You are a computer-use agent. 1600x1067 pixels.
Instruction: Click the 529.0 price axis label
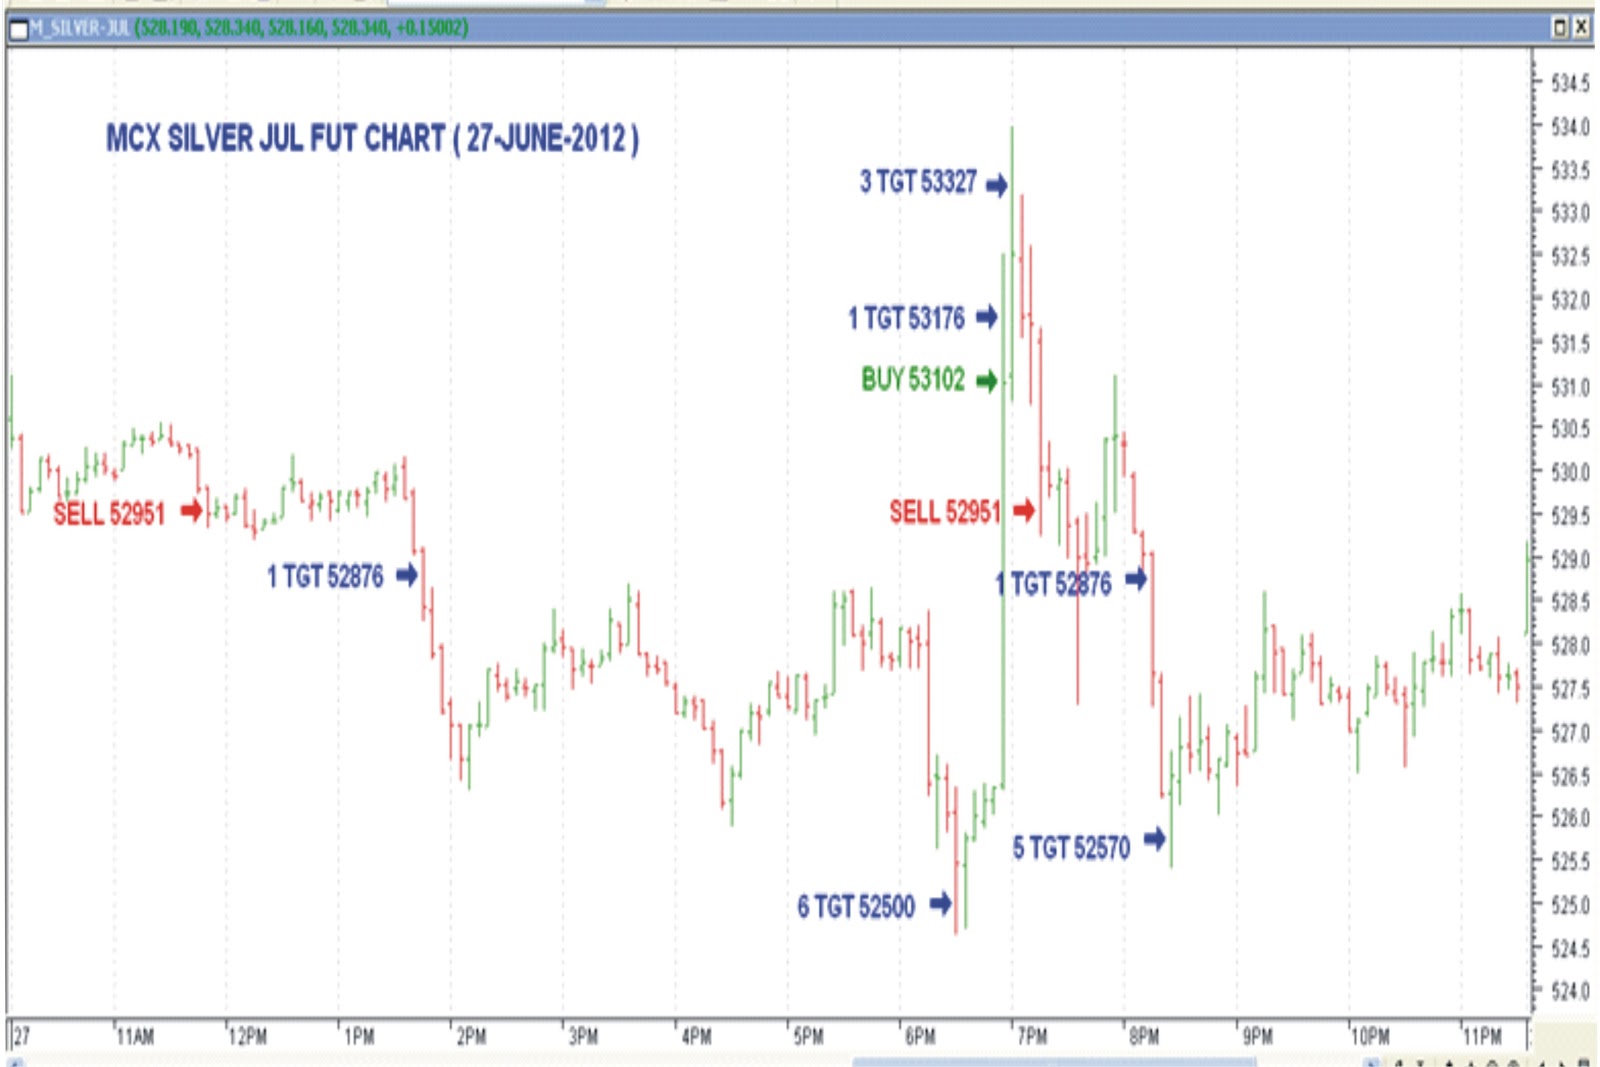1570,559
